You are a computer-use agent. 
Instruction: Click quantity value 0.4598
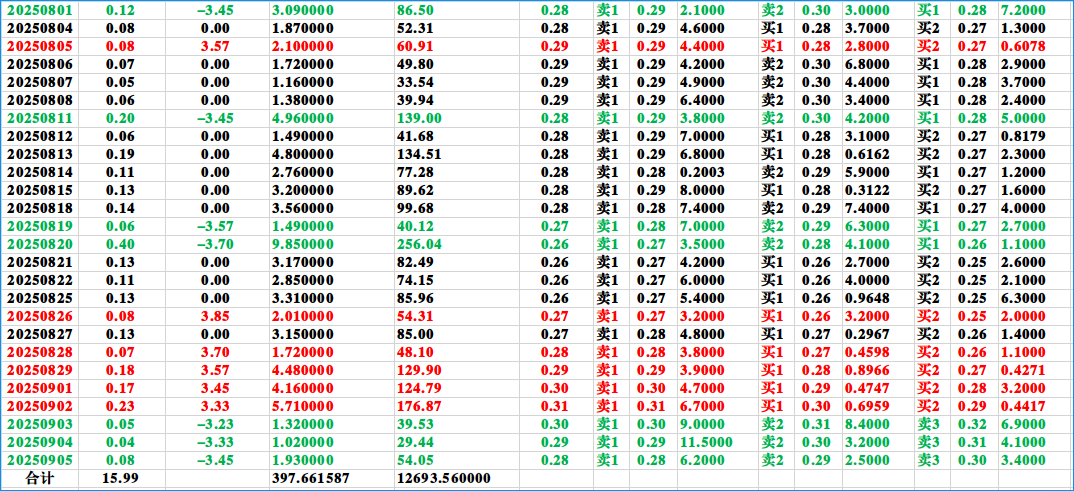click(866, 352)
